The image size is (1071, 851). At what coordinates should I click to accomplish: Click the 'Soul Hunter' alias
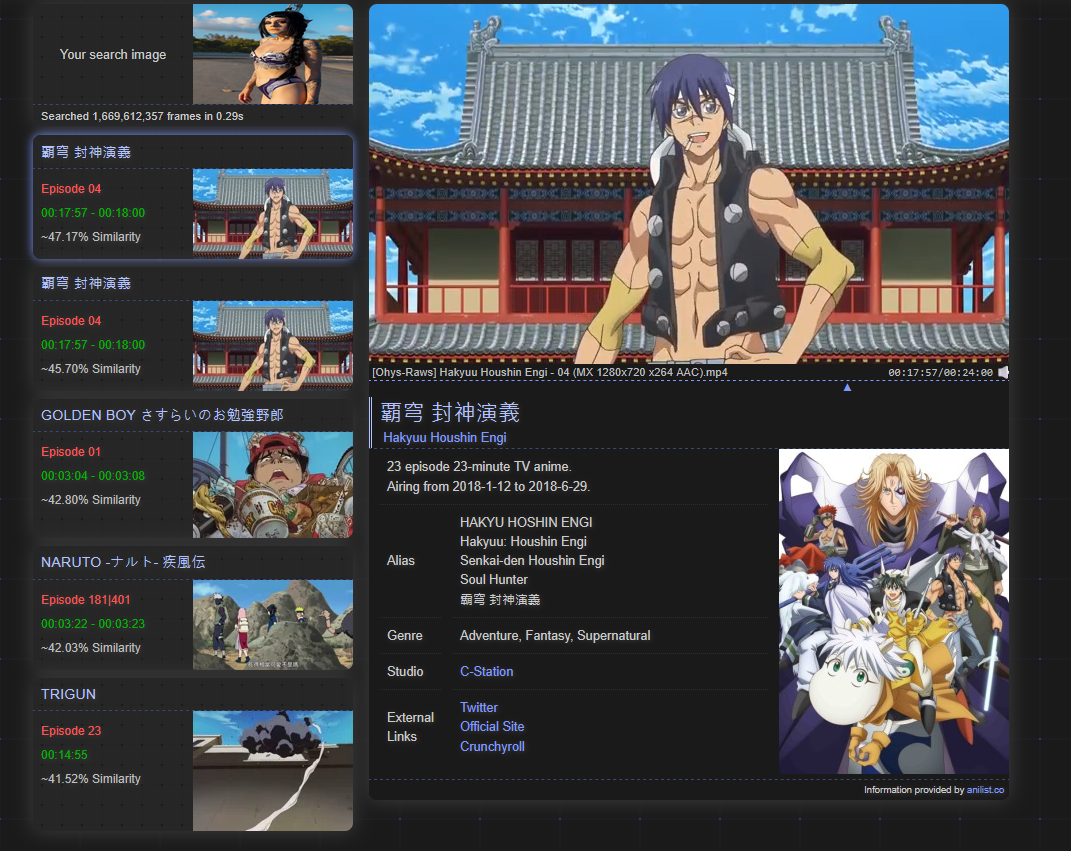pos(494,579)
